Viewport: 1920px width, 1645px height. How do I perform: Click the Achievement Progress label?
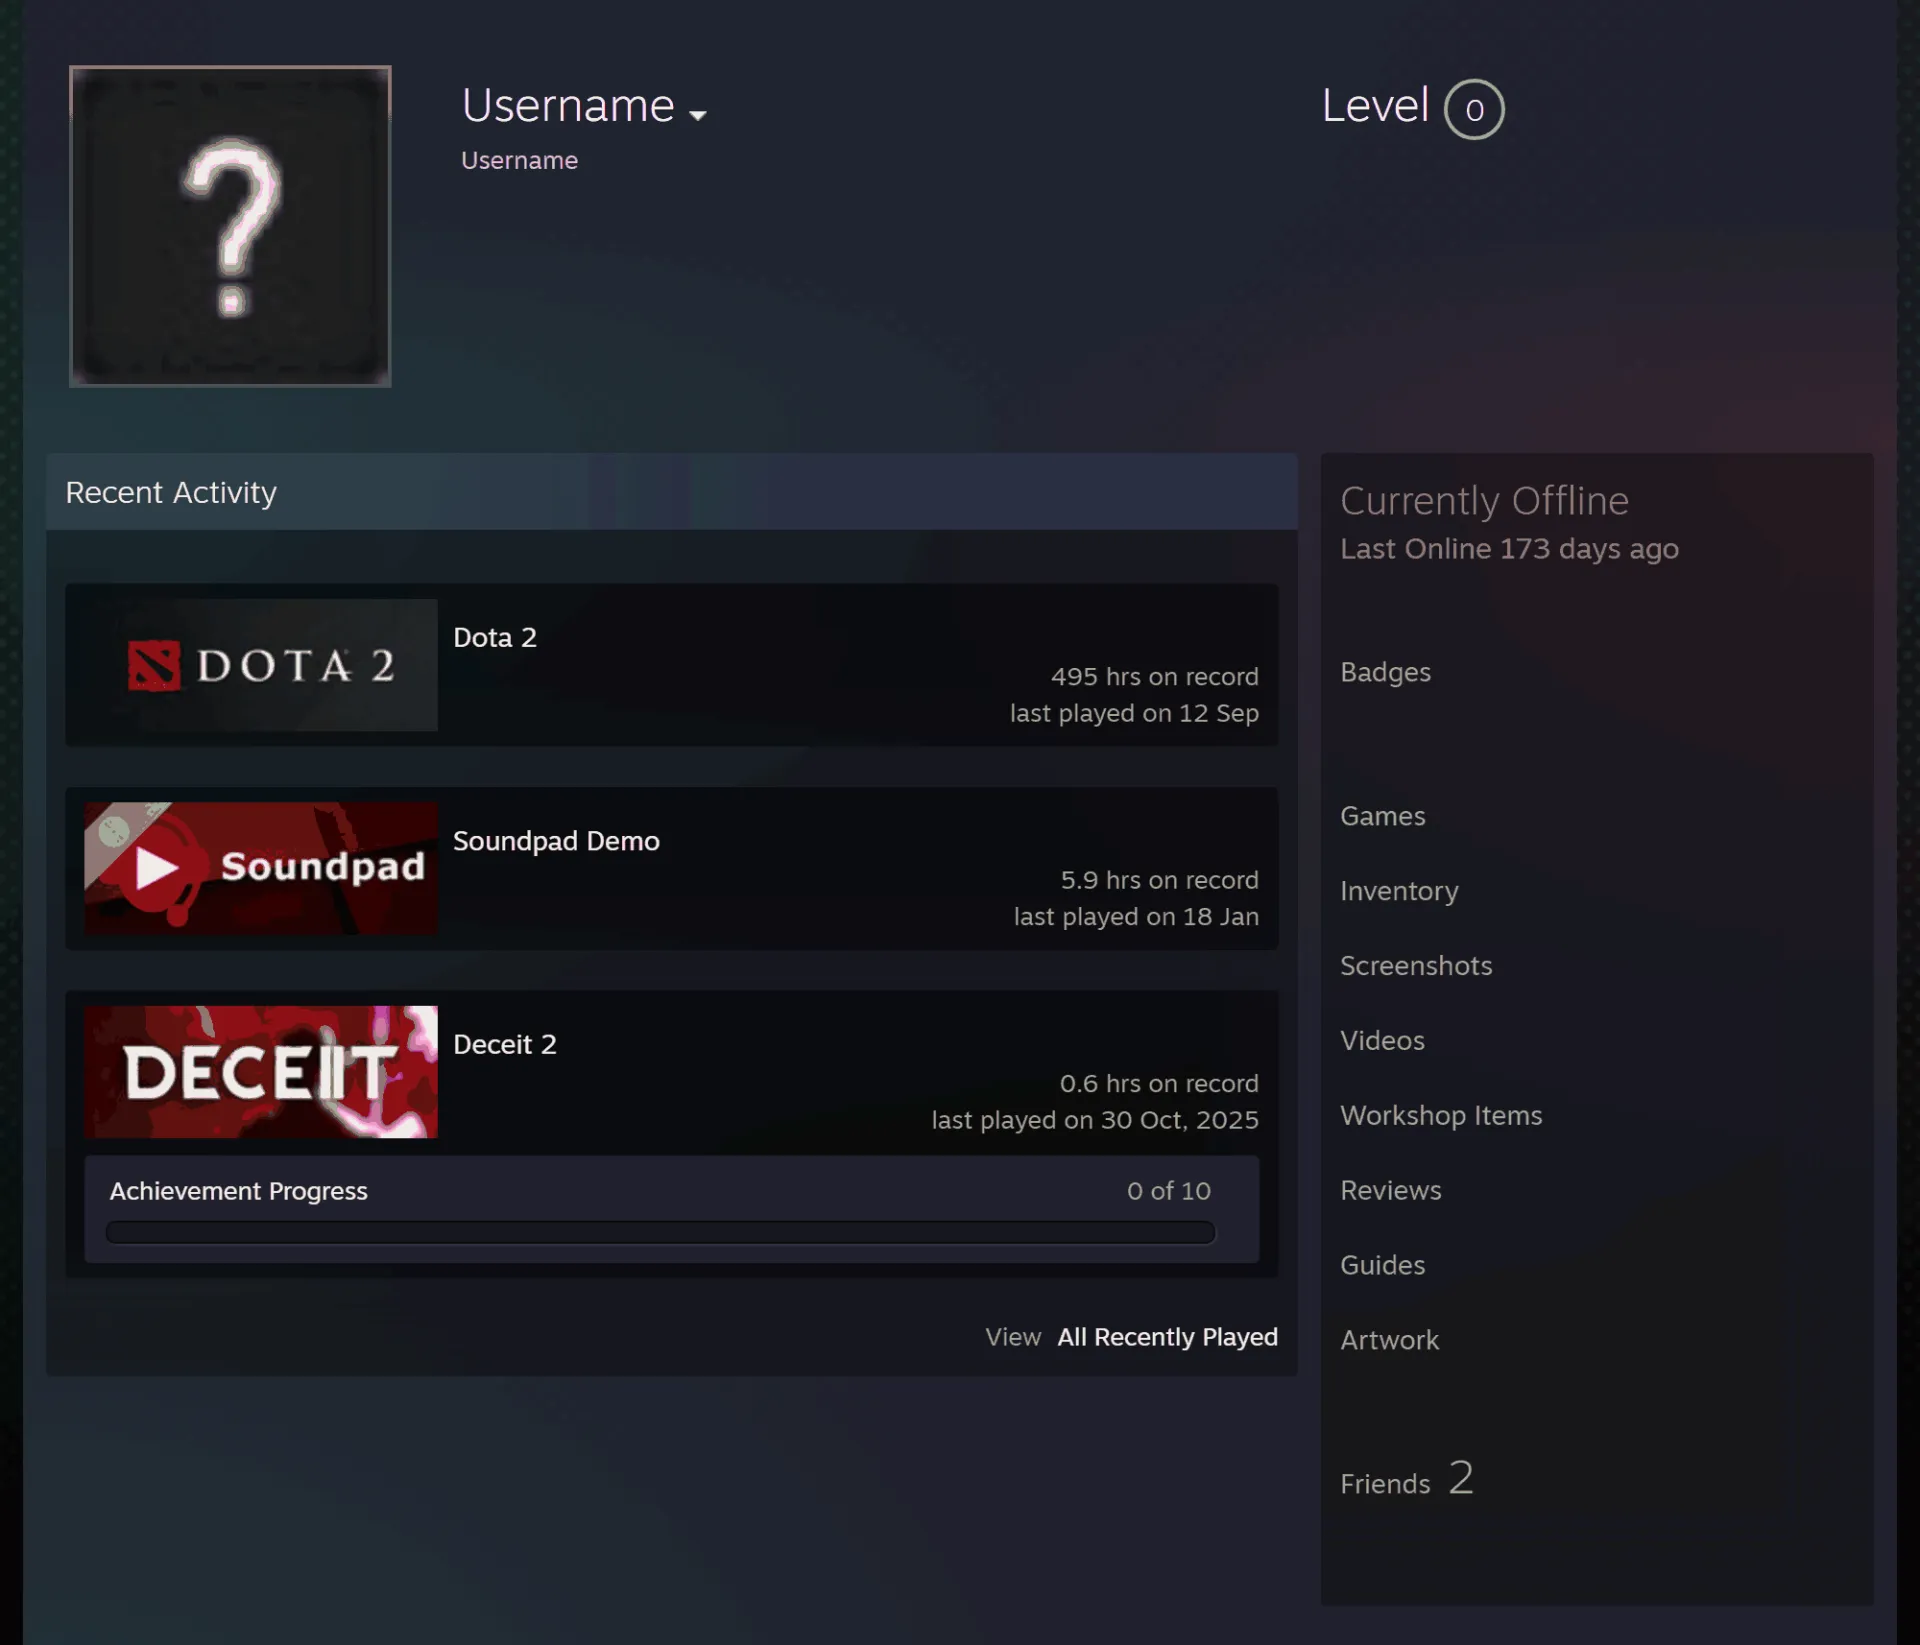coord(239,1191)
